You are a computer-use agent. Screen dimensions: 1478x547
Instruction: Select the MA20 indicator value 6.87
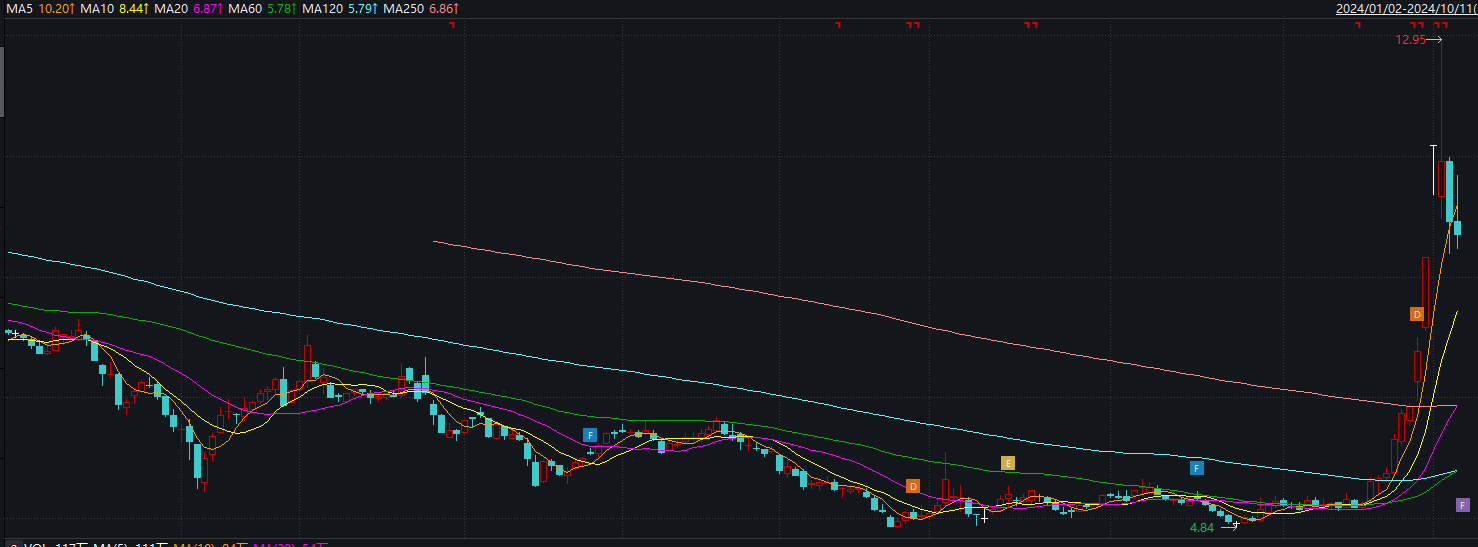pyautogui.click(x=209, y=9)
